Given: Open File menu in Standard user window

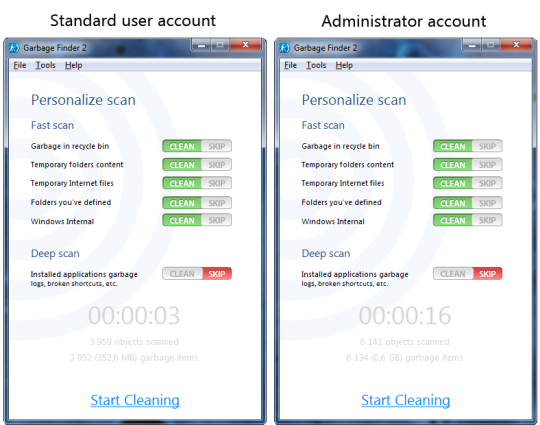Looking at the screenshot, I should point(20,65).
